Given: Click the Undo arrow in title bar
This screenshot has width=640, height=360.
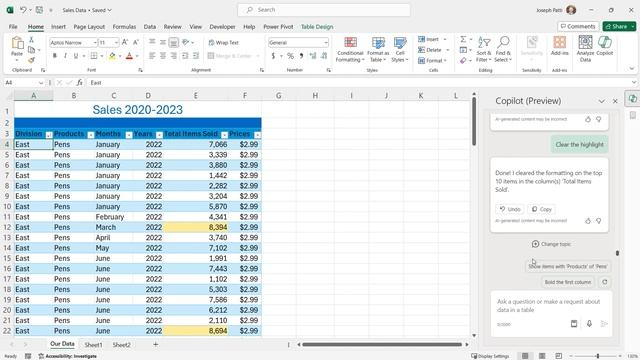Looking at the screenshot, I should 24,10.
